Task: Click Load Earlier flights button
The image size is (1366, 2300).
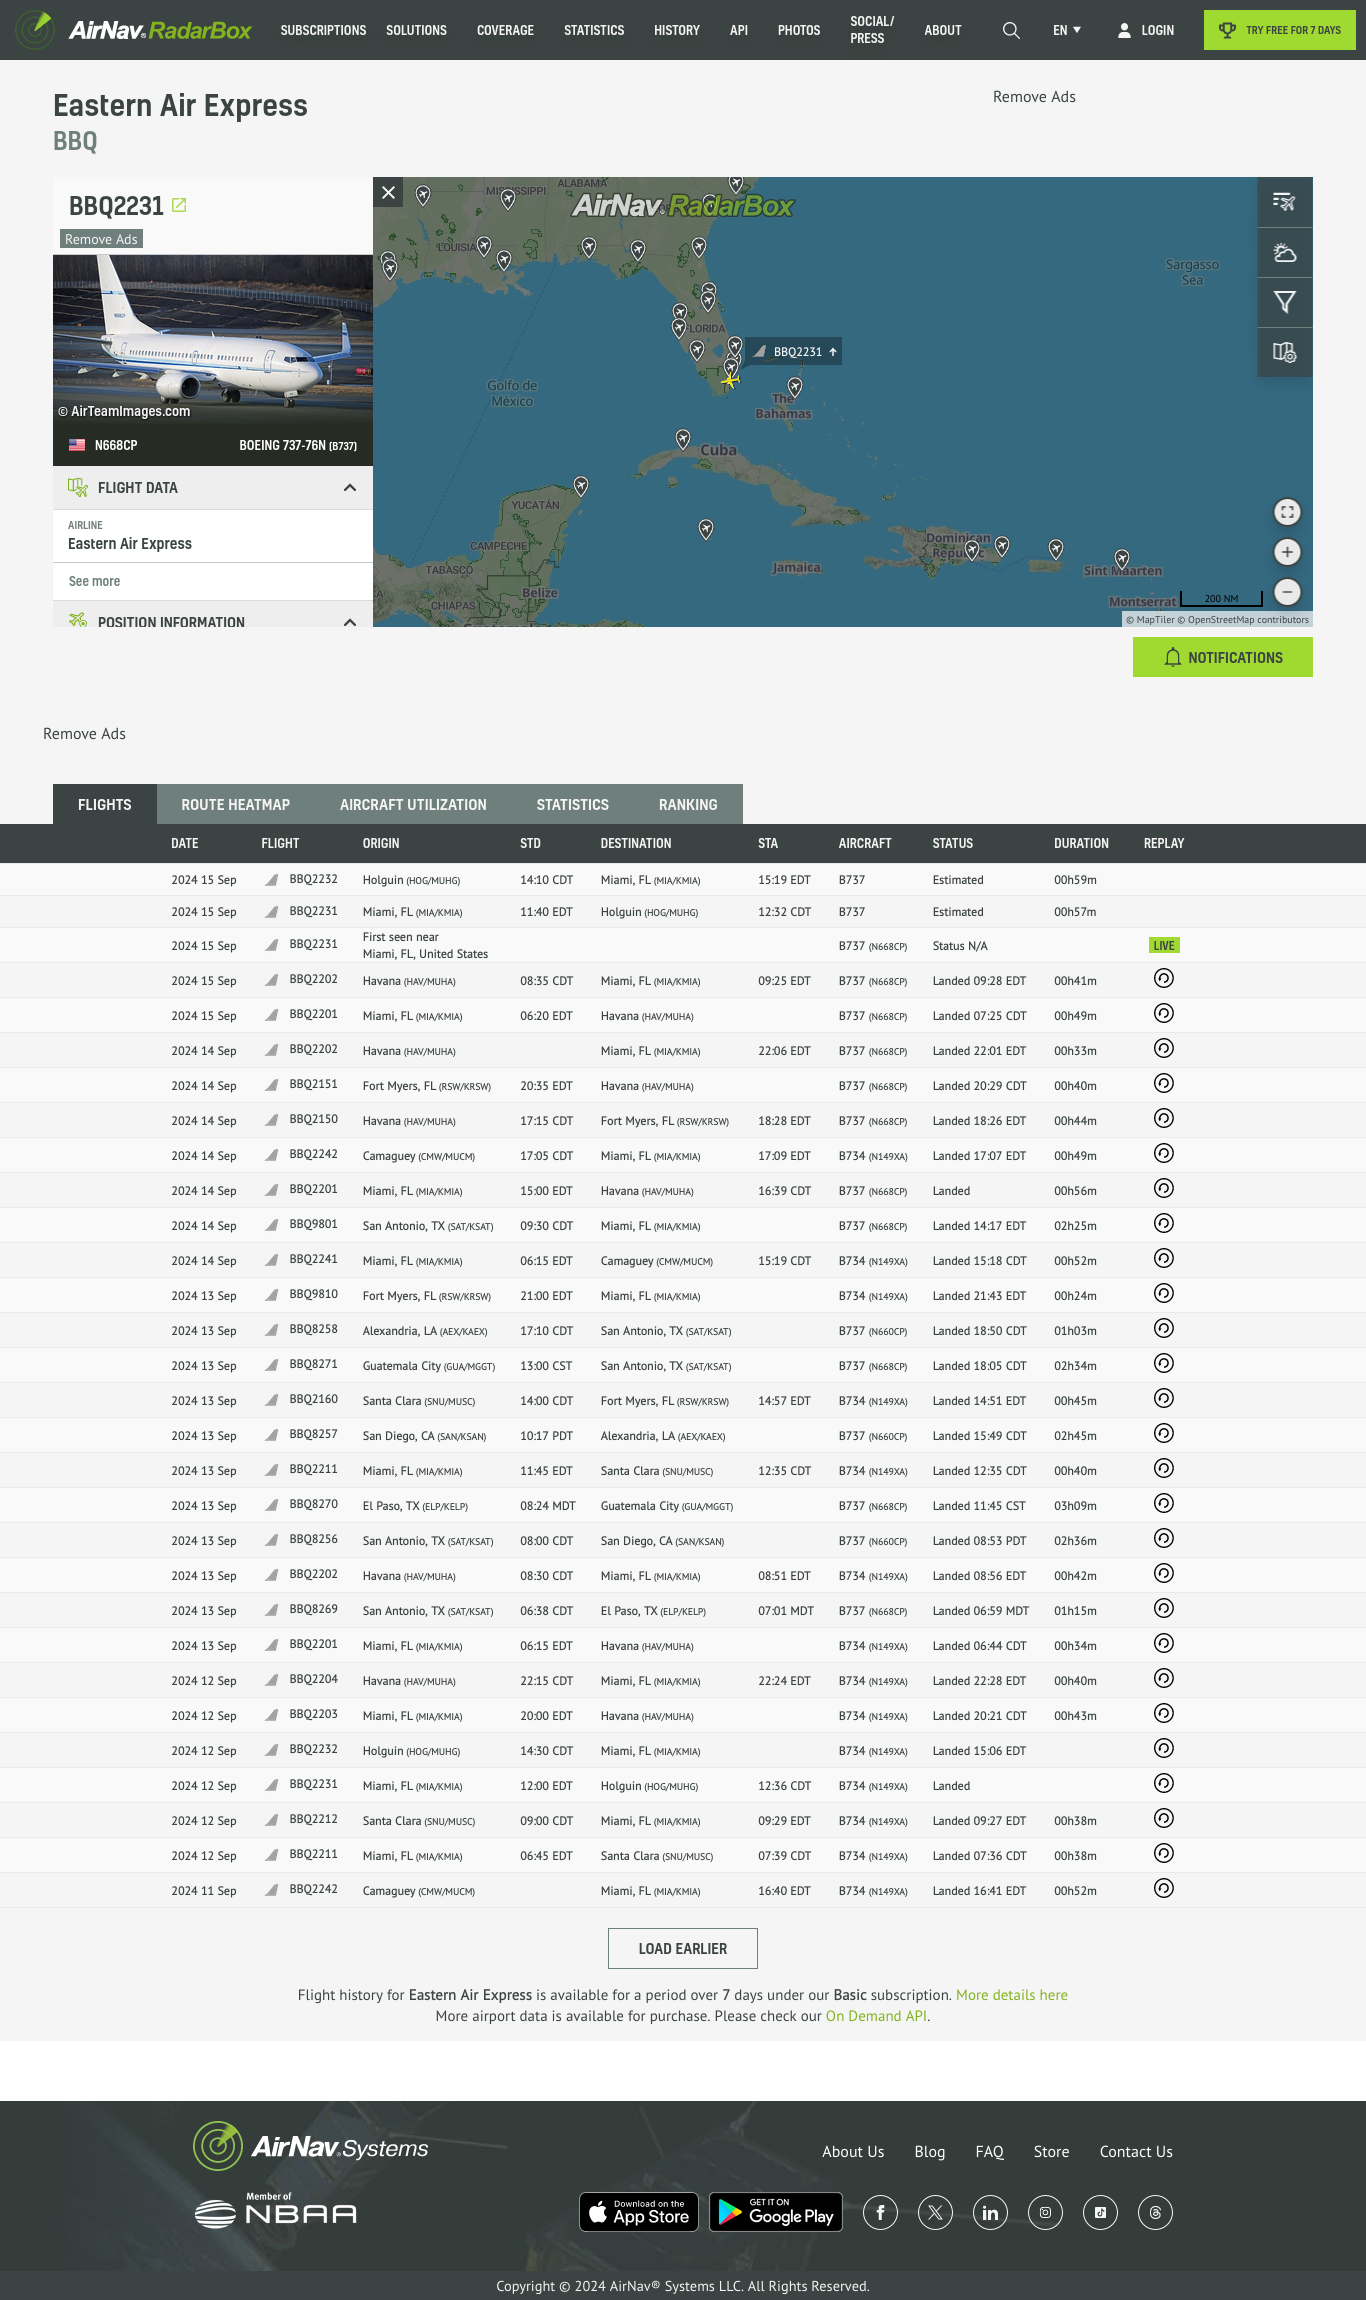Action: tap(683, 1948)
